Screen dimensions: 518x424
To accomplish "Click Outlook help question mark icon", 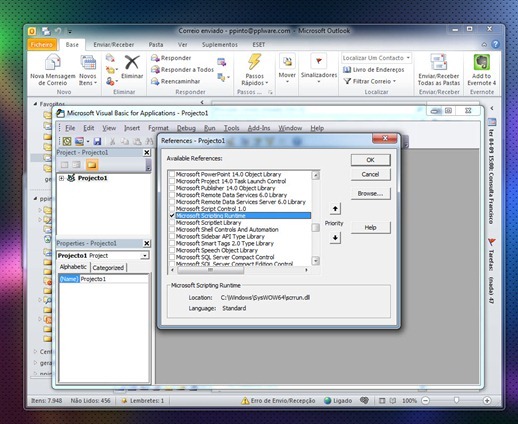I will 495,44.
